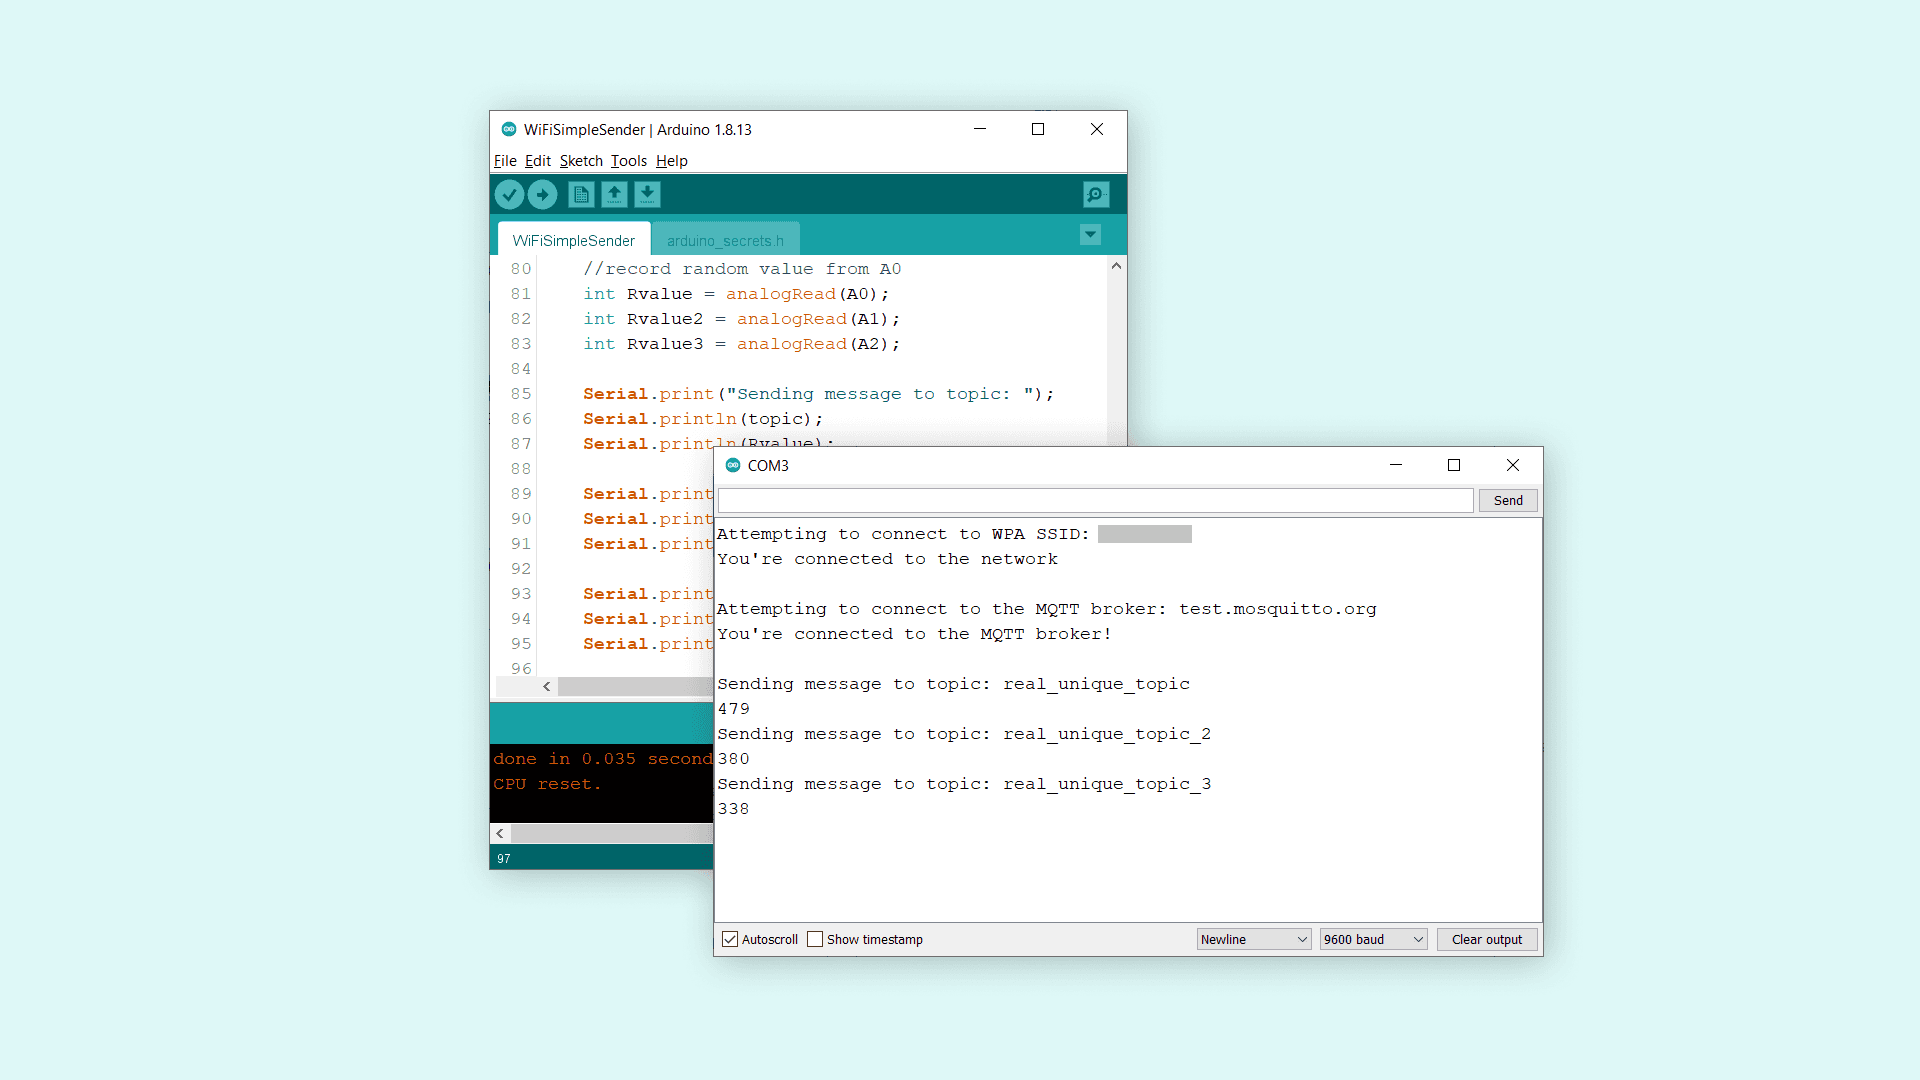Open the 9600 baud rate dropdown
Image resolution: width=1920 pixels, height=1080 pixels.
[1372, 939]
